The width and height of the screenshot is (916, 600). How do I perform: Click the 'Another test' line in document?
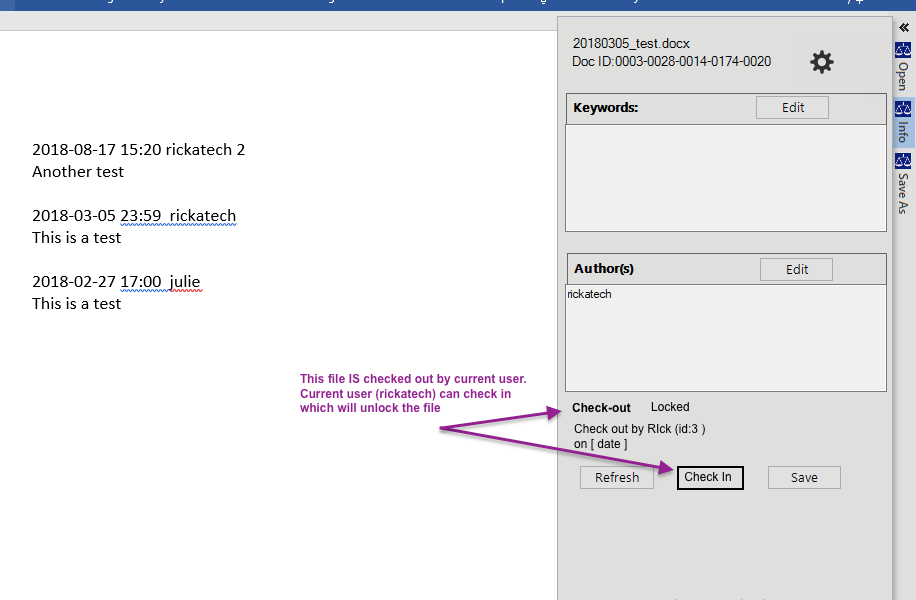[78, 172]
